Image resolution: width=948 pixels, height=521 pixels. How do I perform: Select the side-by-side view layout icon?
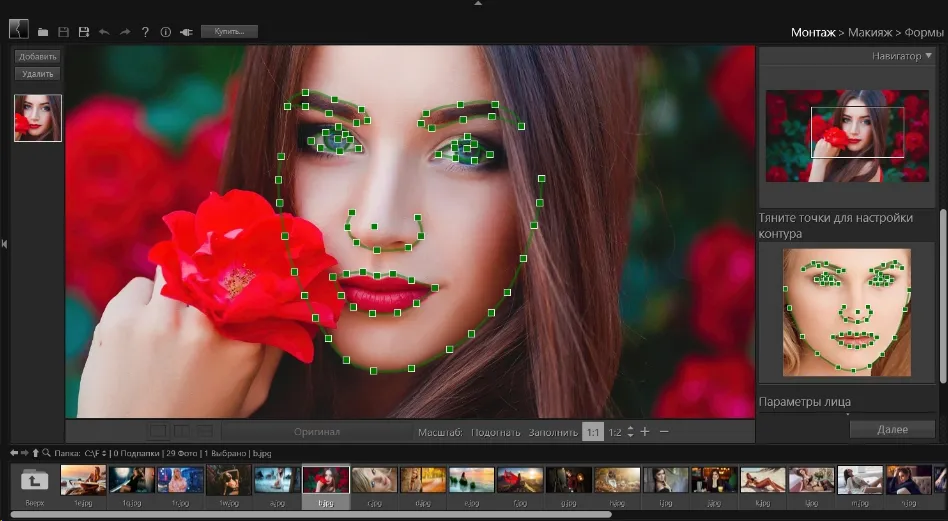click(181, 432)
